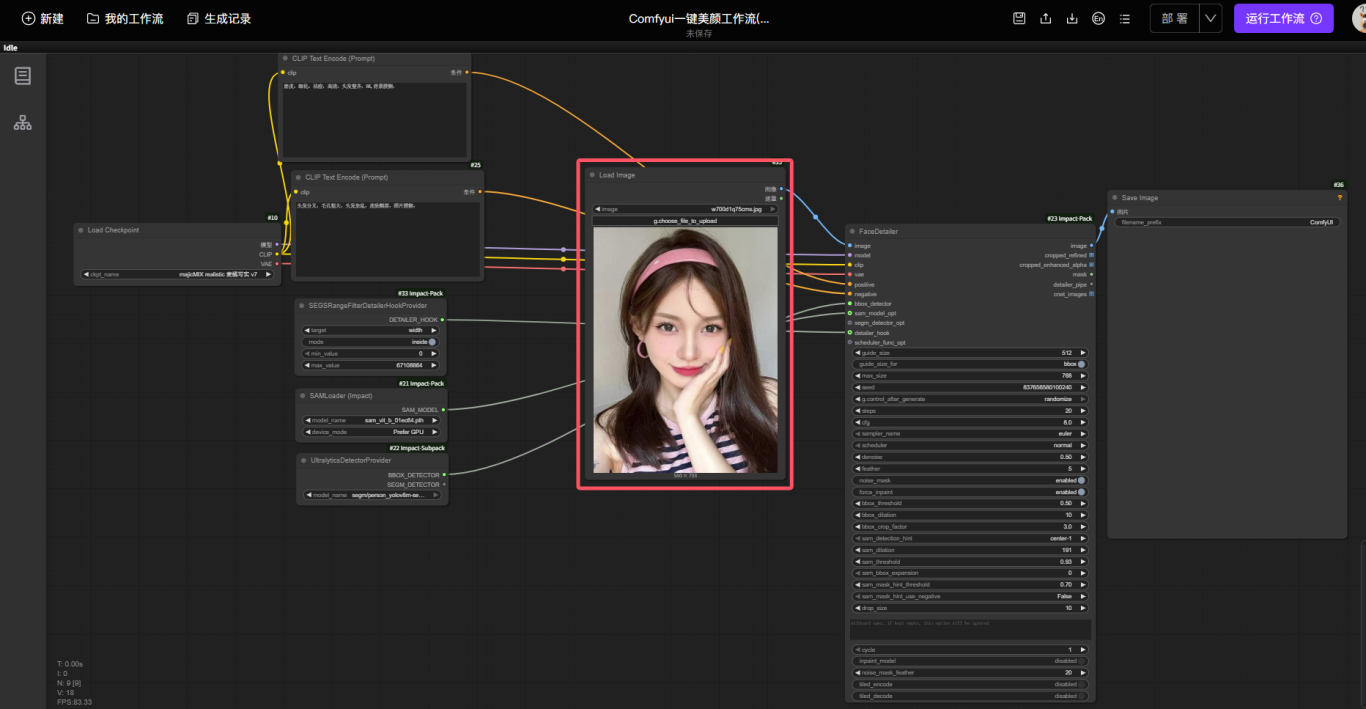
Task: Open control_after_generate randomize selector
Action: pyautogui.click(x=969, y=399)
